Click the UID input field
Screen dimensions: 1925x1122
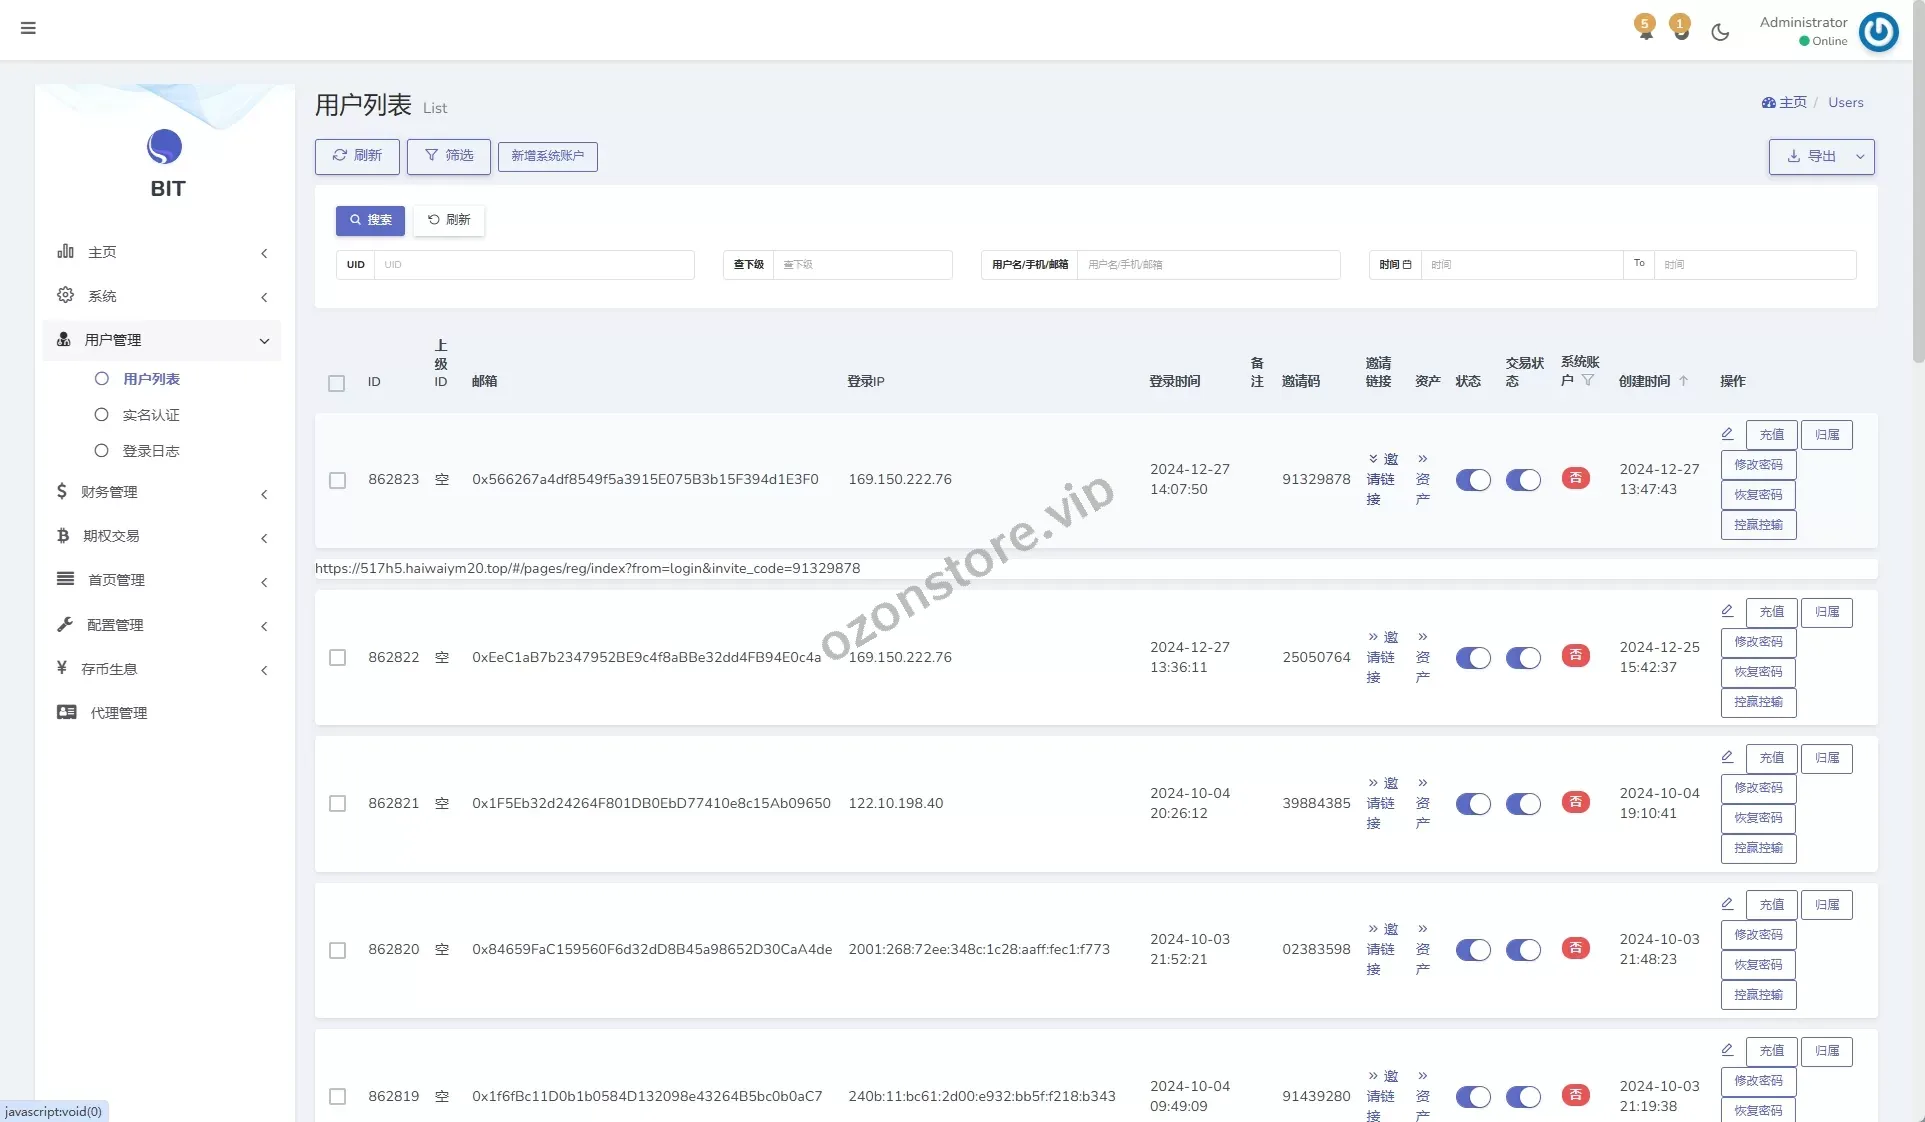[x=534, y=265]
